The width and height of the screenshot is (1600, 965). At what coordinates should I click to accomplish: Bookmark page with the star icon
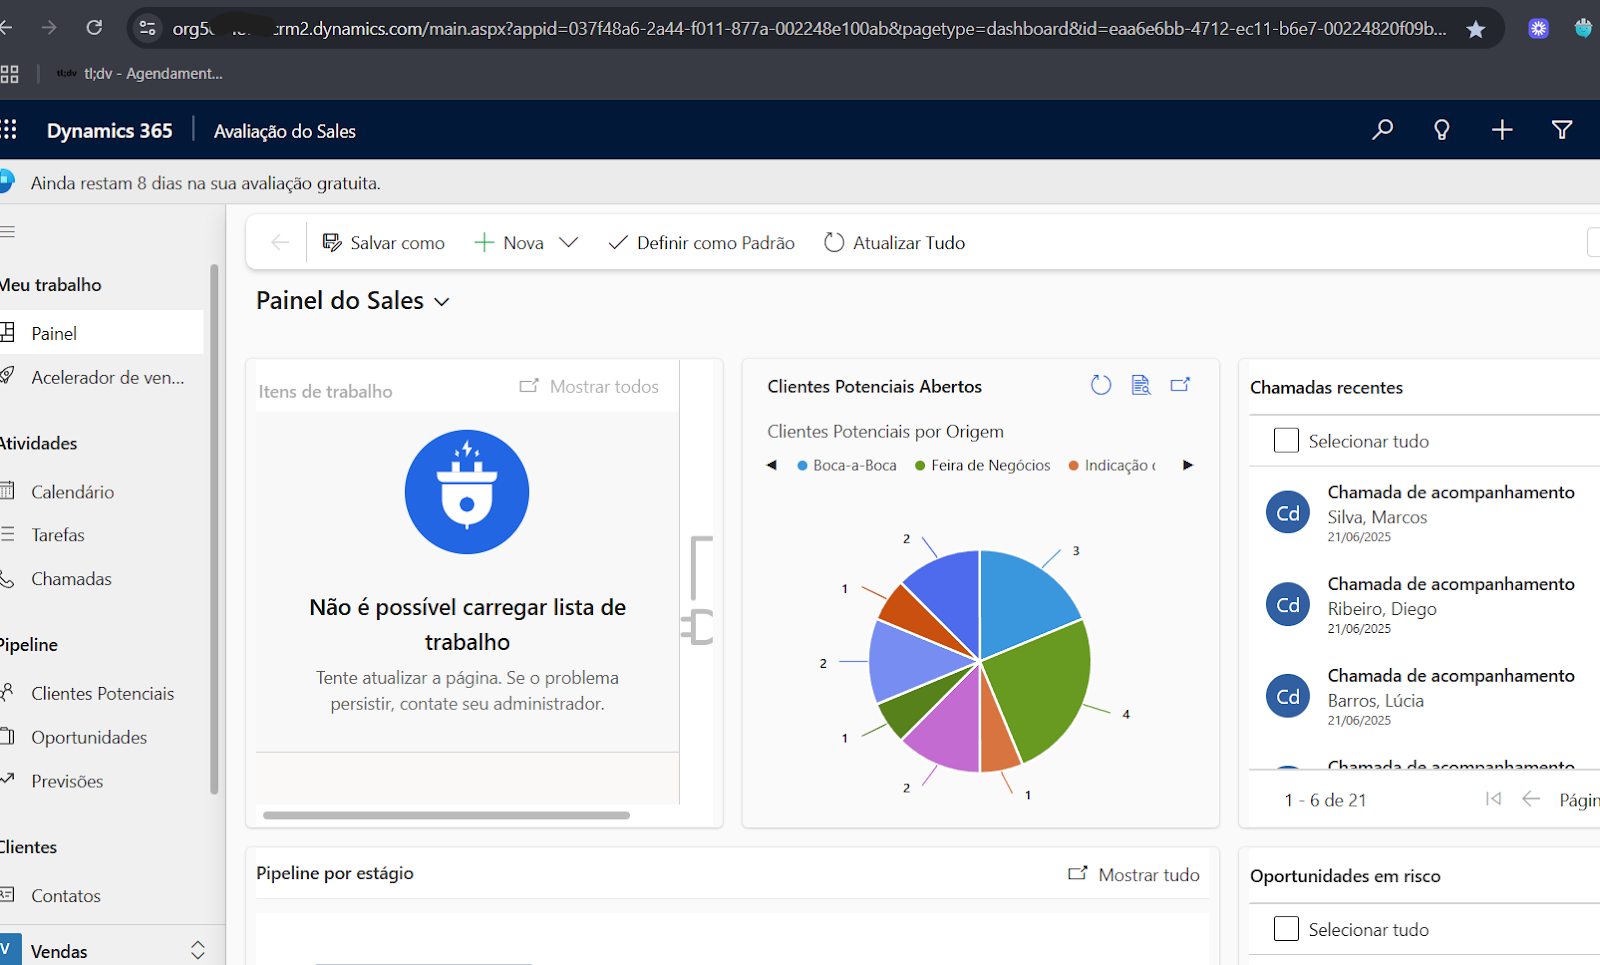pos(1475,29)
